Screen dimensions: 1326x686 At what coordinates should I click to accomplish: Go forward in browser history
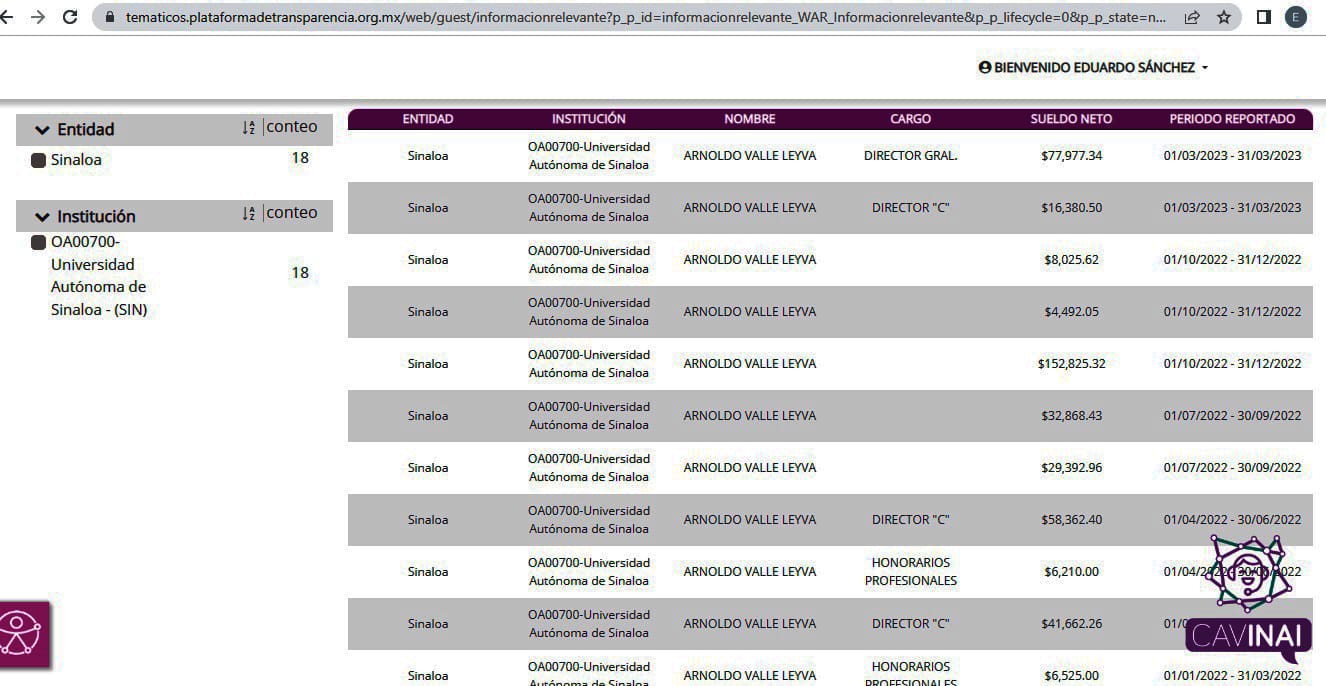(x=38, y=17)
